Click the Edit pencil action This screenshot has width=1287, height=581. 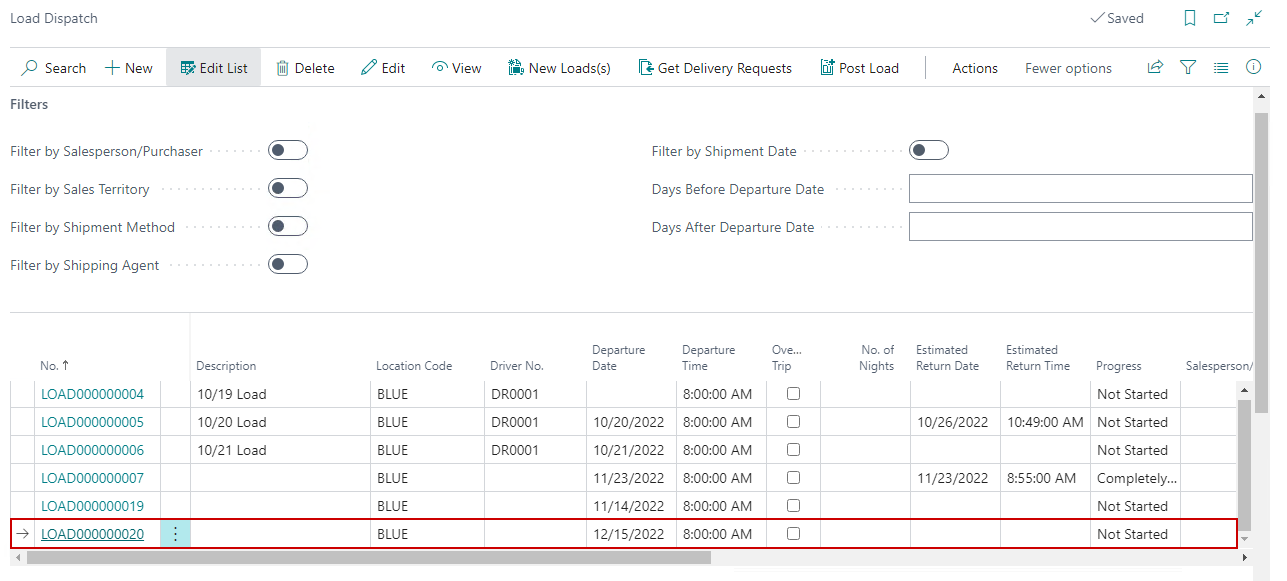coord(383,68)
